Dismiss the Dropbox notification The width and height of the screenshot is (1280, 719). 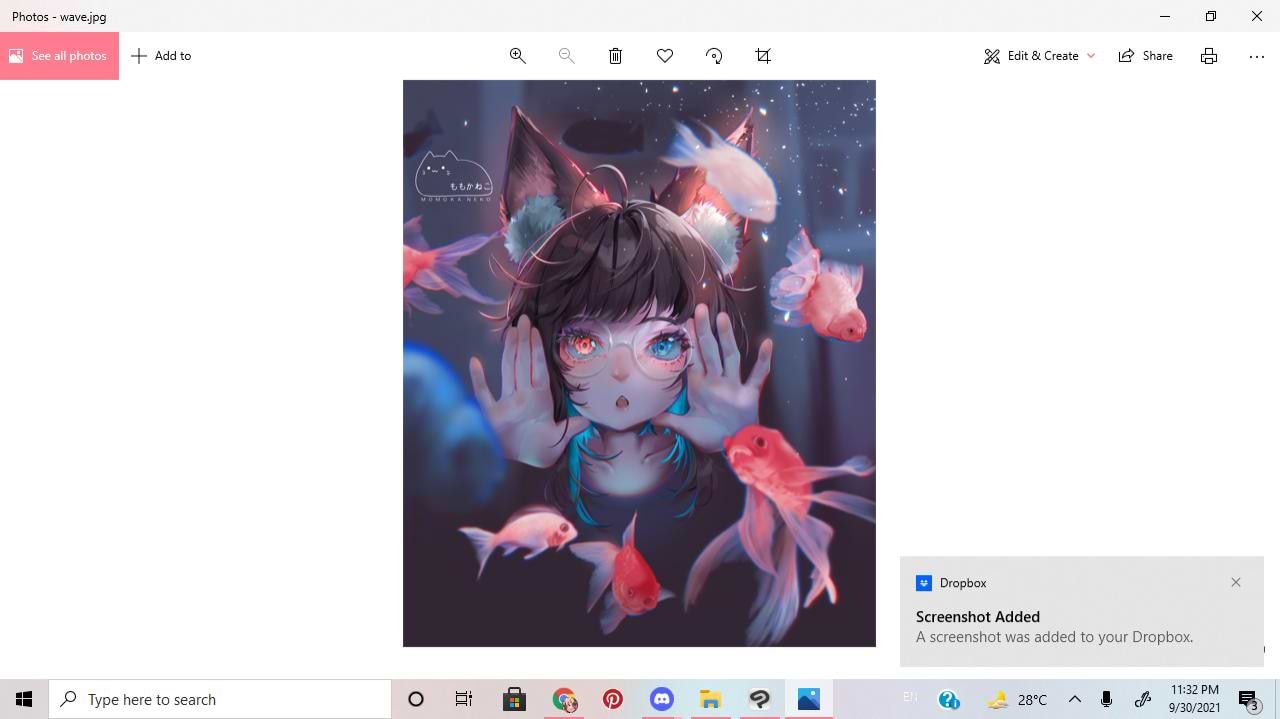tap(1236, 582)
